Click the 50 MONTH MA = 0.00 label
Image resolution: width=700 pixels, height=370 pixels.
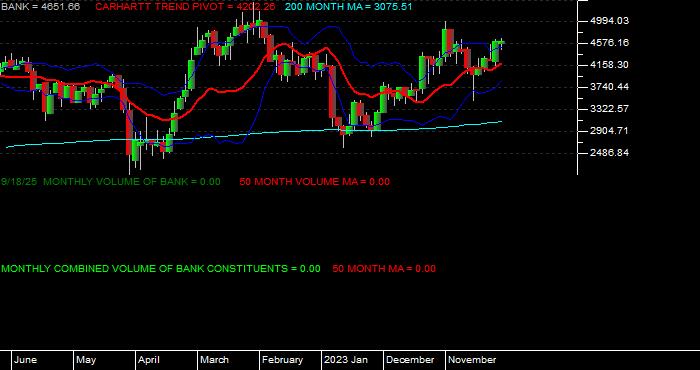pos(384,269)
